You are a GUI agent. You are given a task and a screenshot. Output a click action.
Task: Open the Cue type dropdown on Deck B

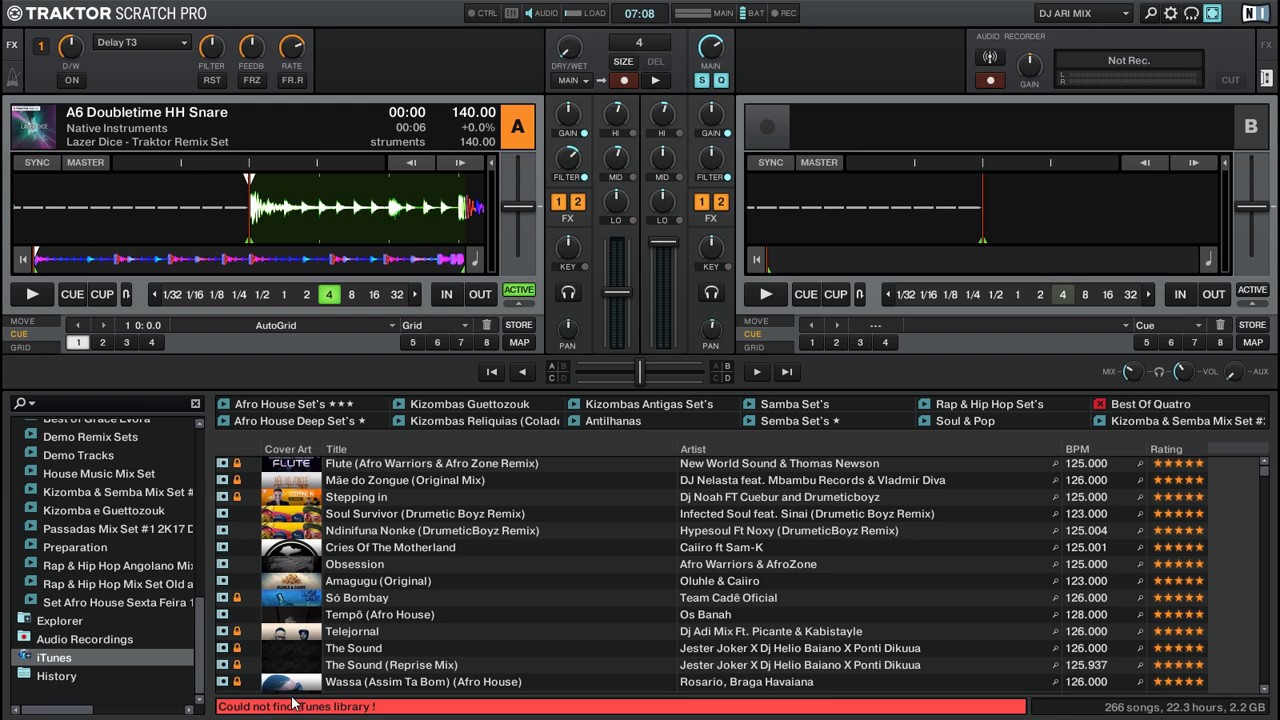coord(1170,325)
